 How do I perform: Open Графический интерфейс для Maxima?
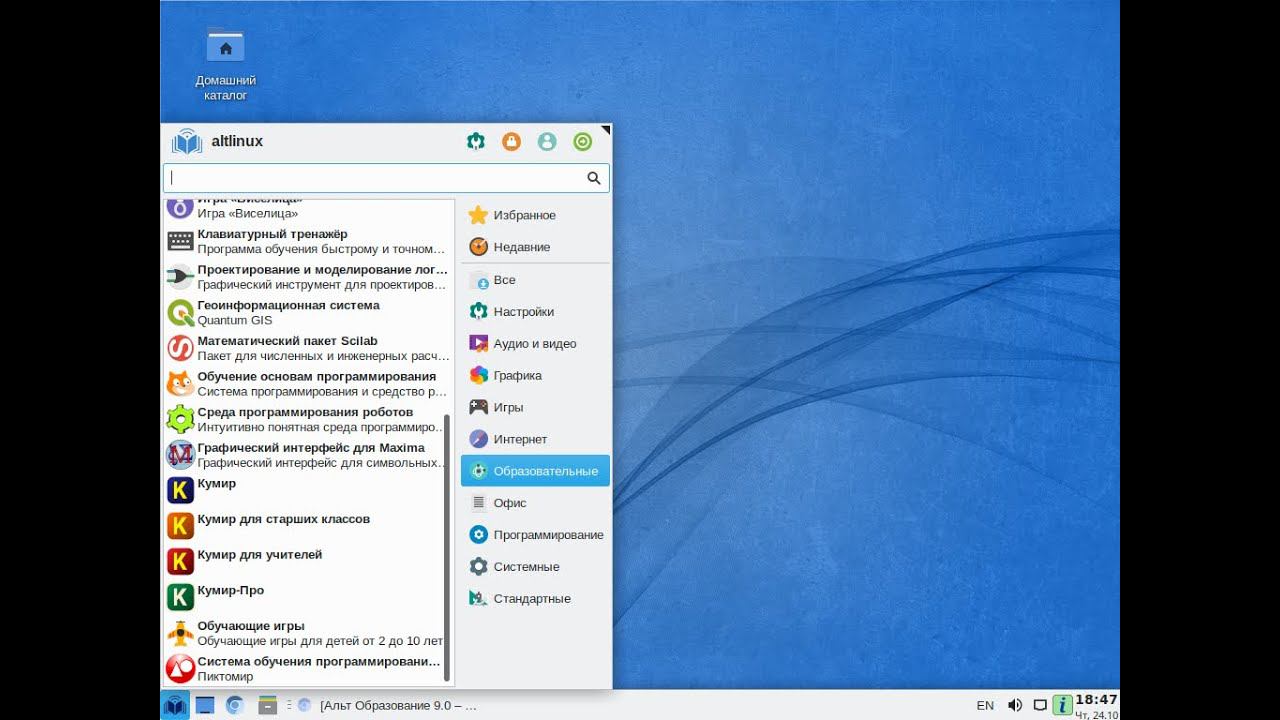click(x=307, y=455)
